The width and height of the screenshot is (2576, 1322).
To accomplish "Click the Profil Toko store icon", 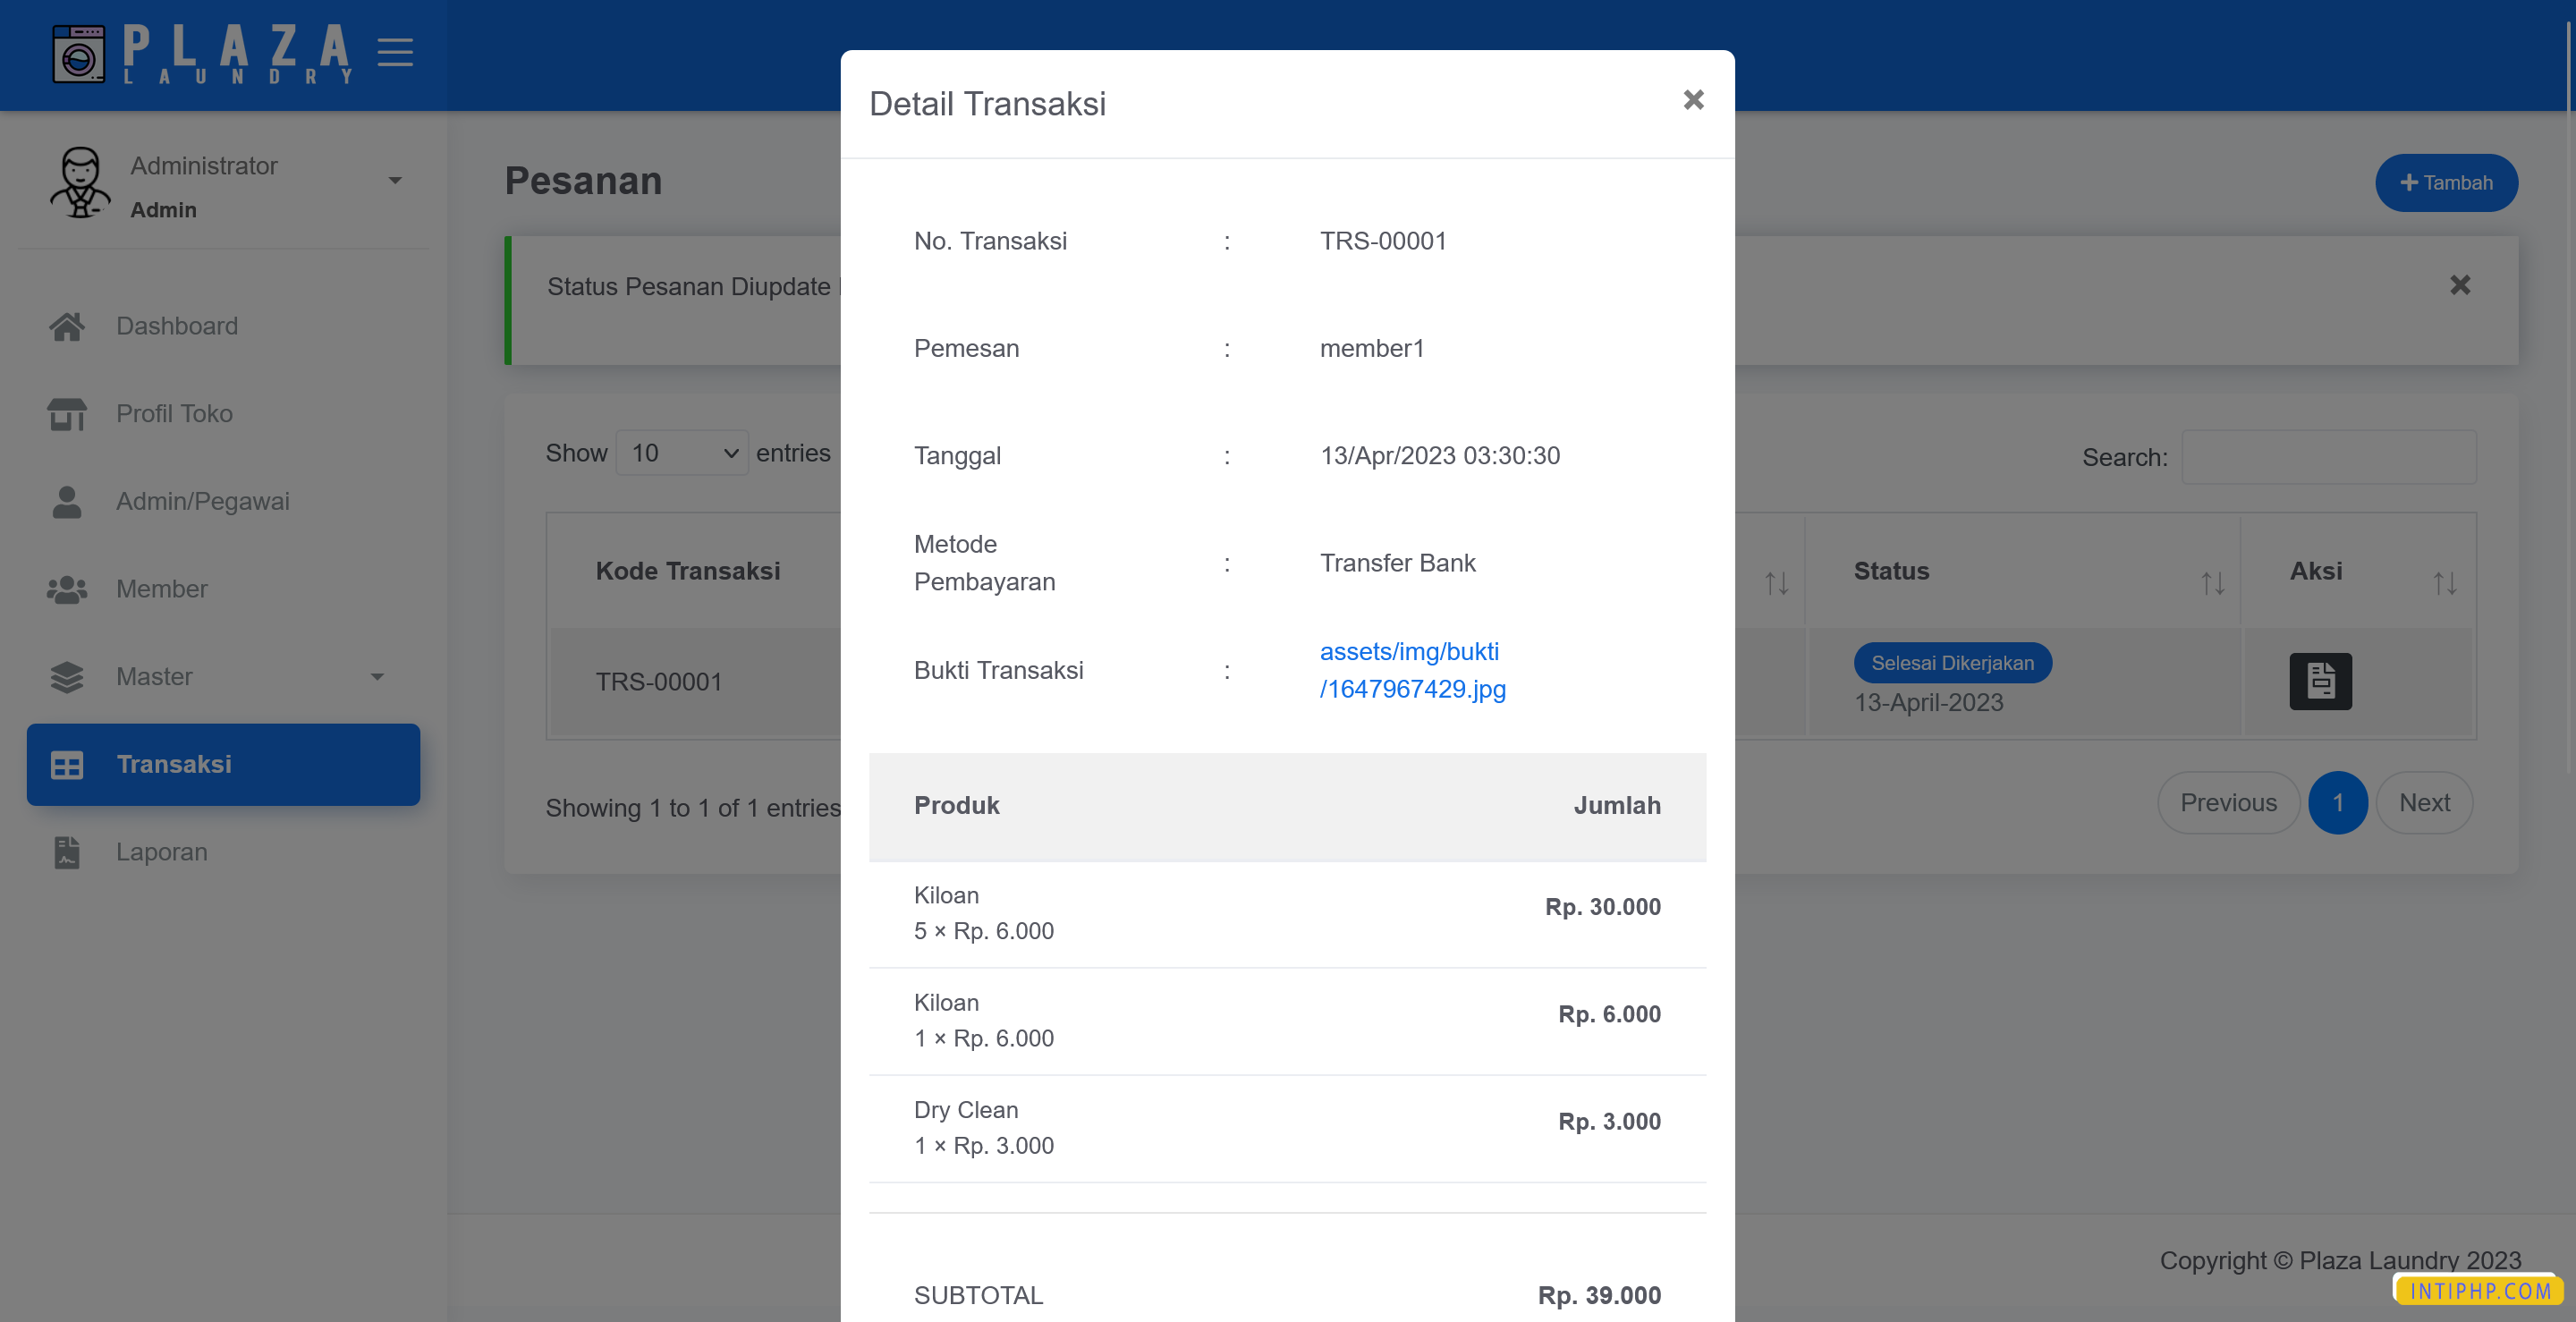I will click(67, 413).
